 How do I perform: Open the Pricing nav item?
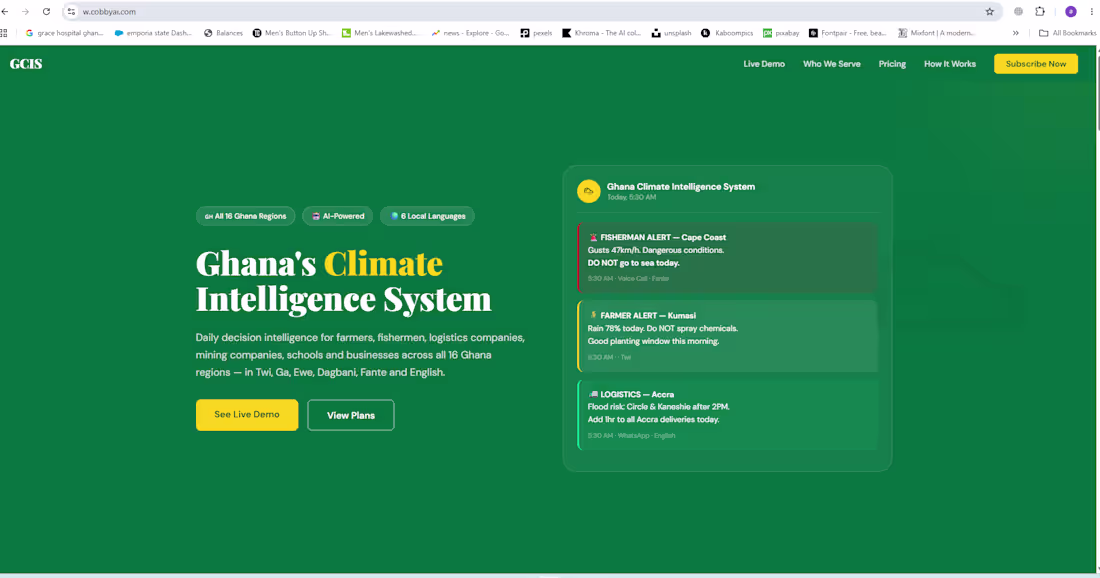pyautogui.click(x=892, y=64)
